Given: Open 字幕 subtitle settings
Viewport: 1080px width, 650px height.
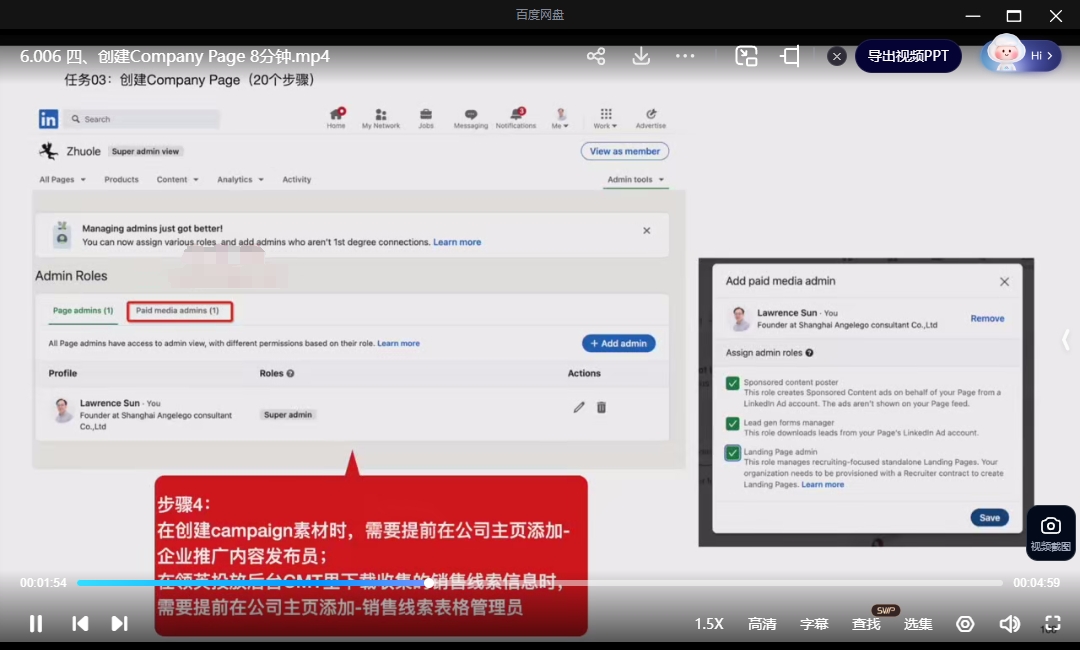Looking at the screenshot, I should pos(814,624).
